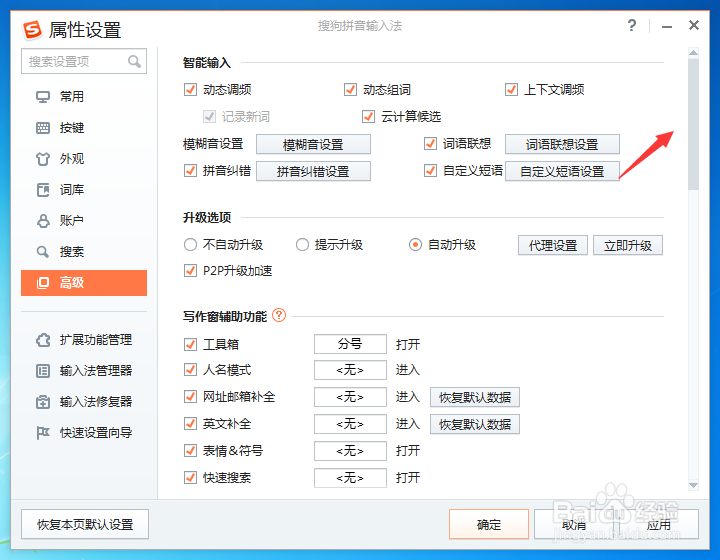Go to the 词库 settings page

(84, 190)
